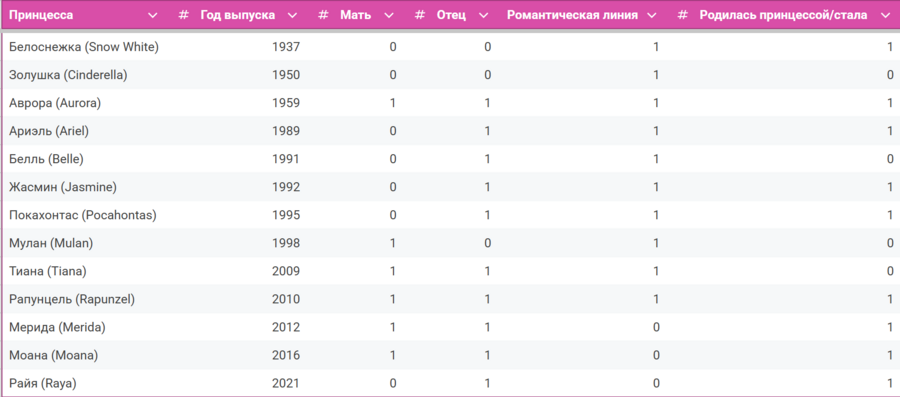900x397 pixels.
Task: Expand the Мать column dropdown chevron
Action: (389, 15)
